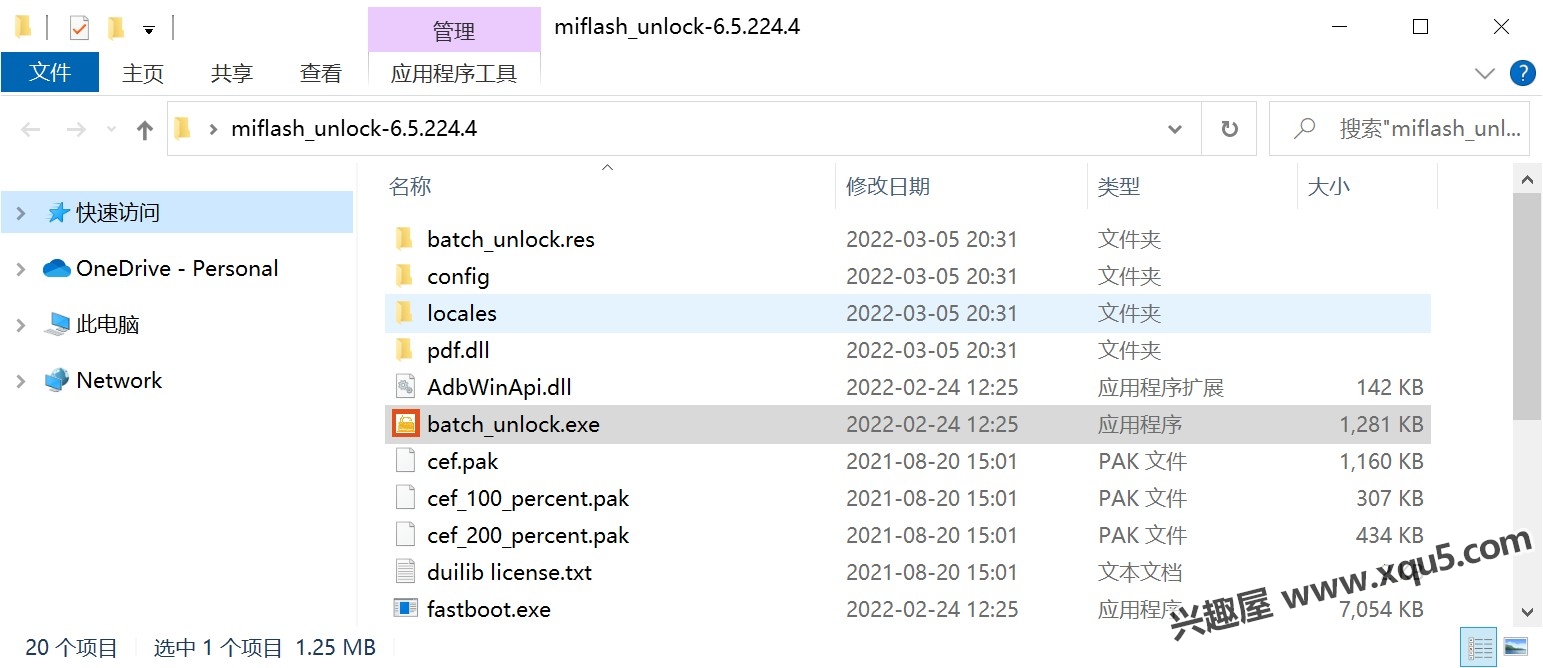
Task: Select OneDrive - Personal in navigation pane
Action: point(177,268)
